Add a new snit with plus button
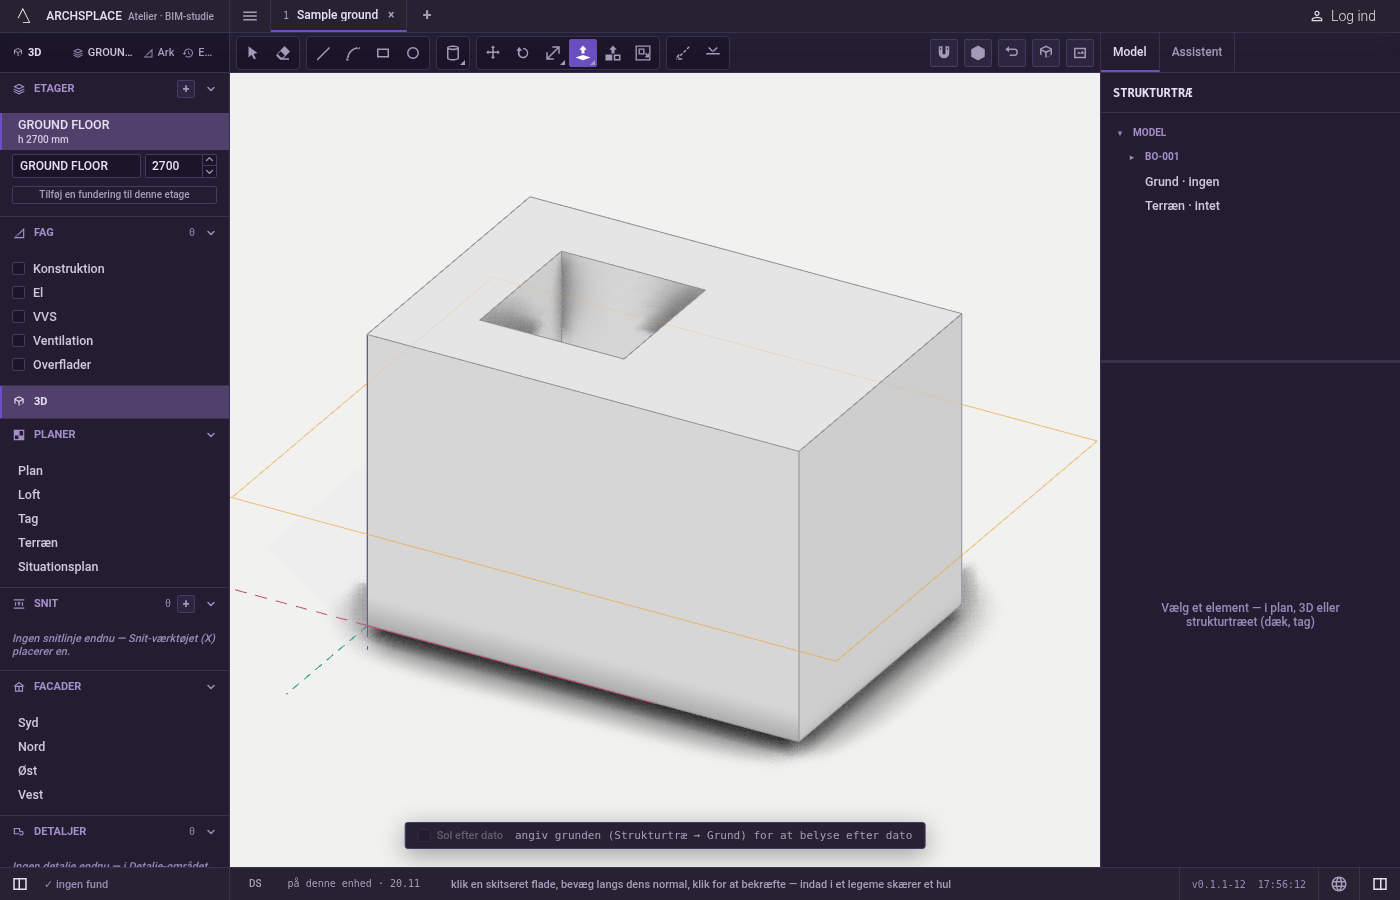This screenshot has height=900, width=1400. tap(186, 604)
